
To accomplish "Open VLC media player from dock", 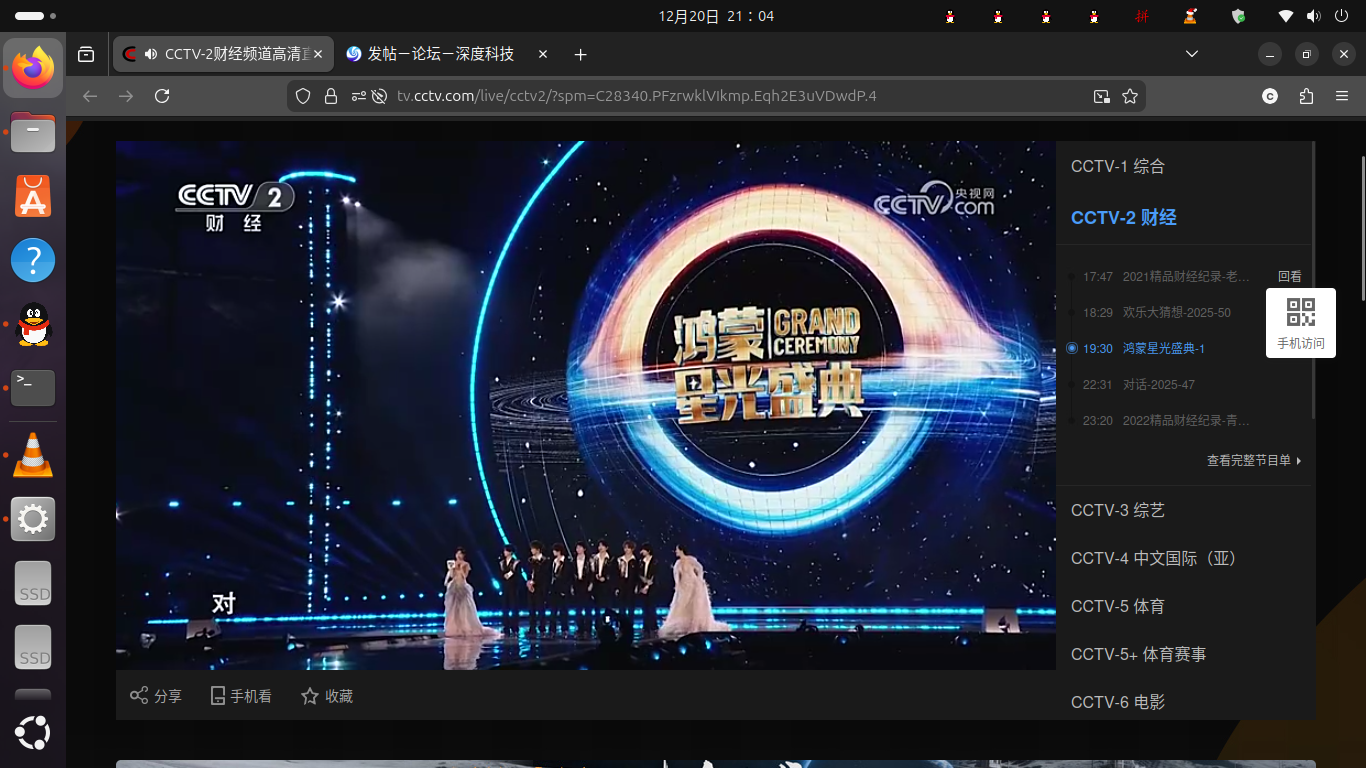I will pos(33,455).
